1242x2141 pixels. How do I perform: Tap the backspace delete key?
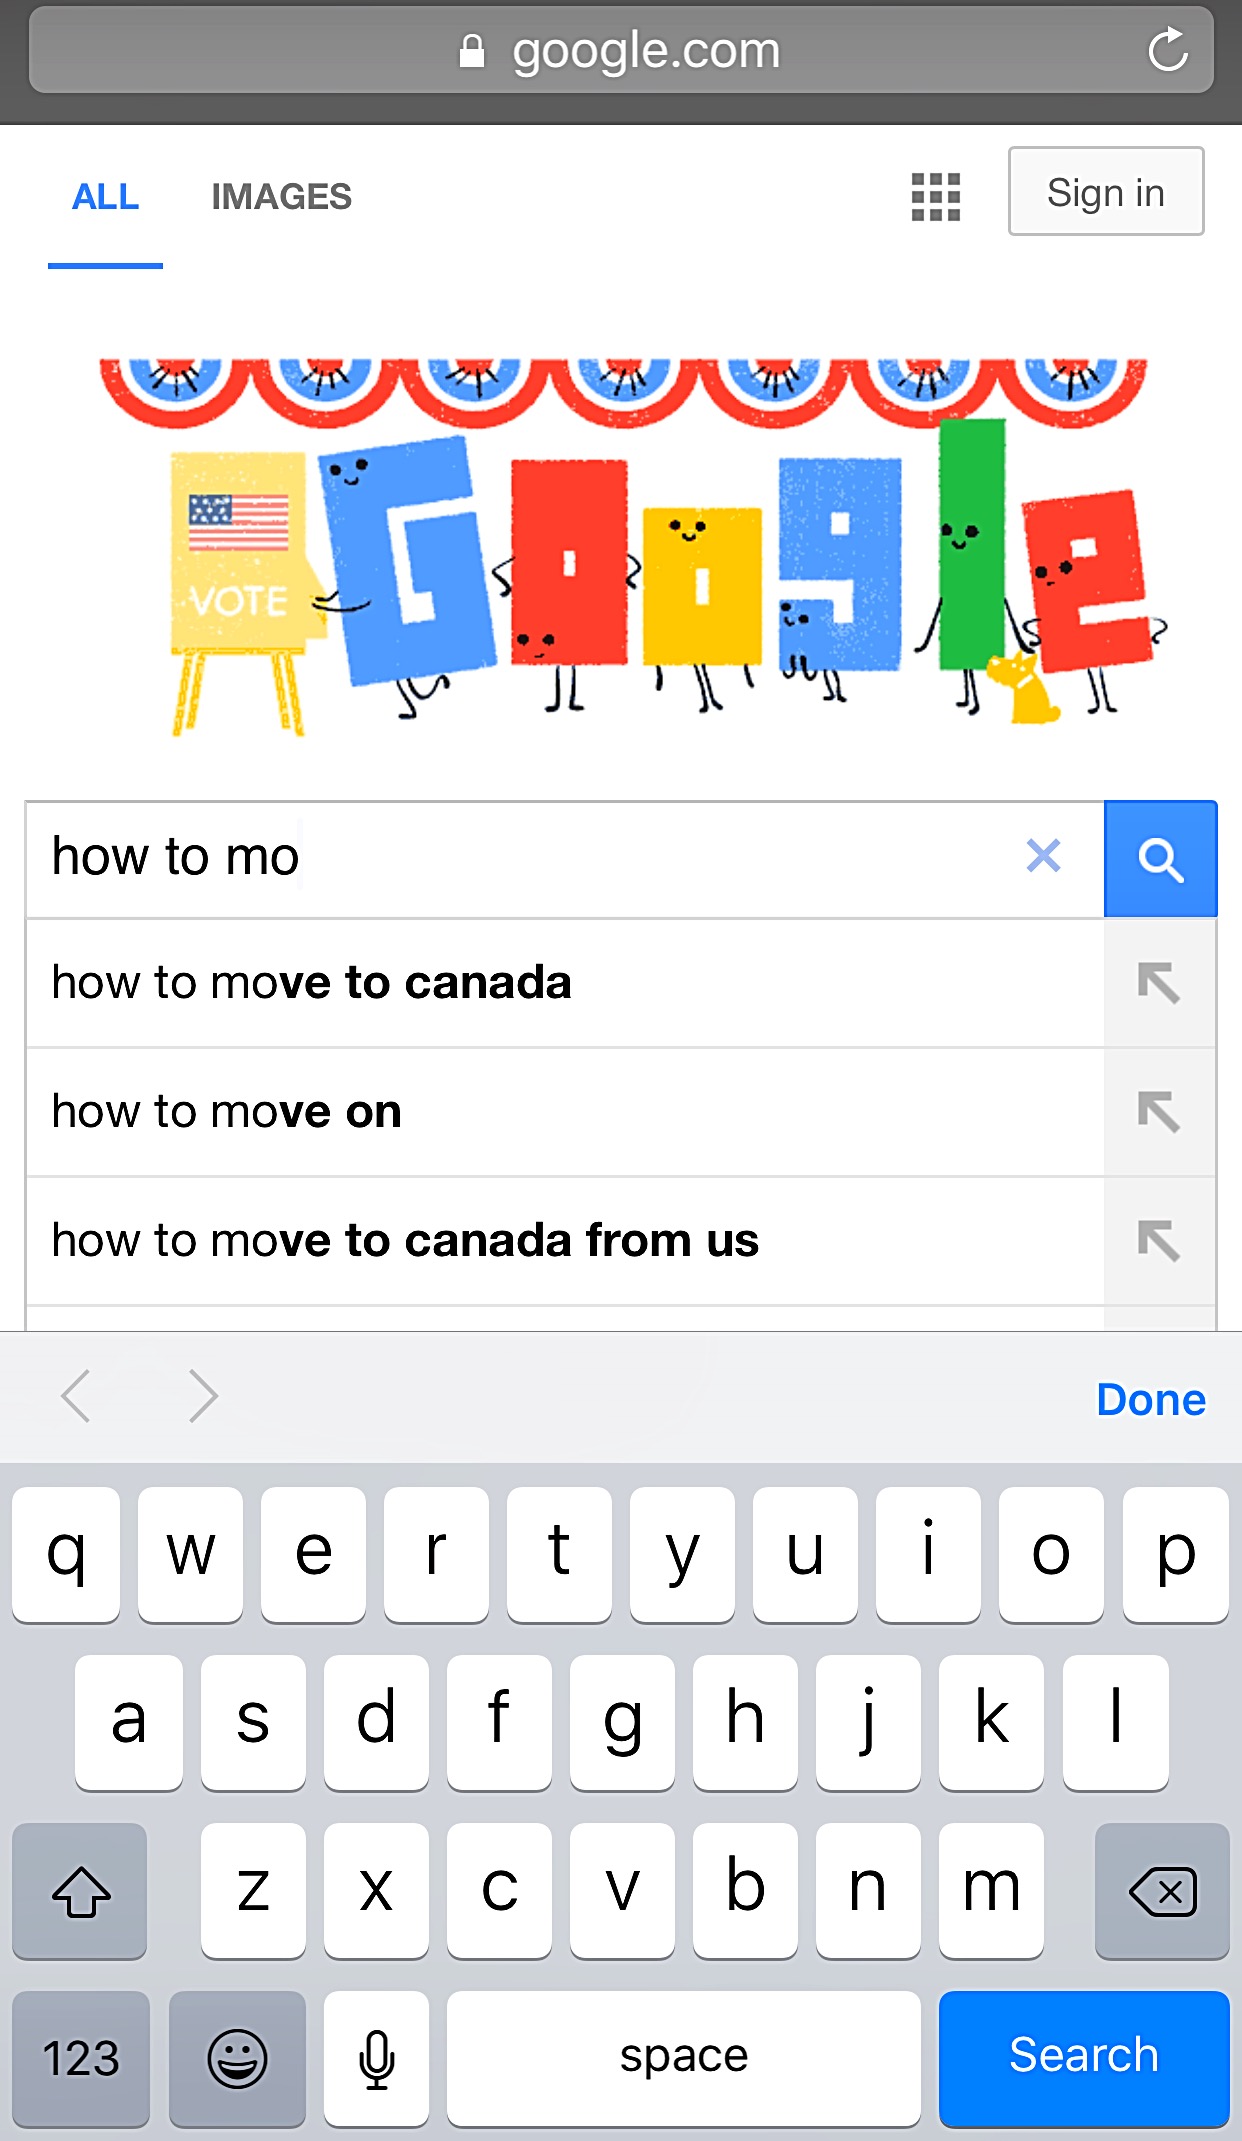point(1162,1890)
